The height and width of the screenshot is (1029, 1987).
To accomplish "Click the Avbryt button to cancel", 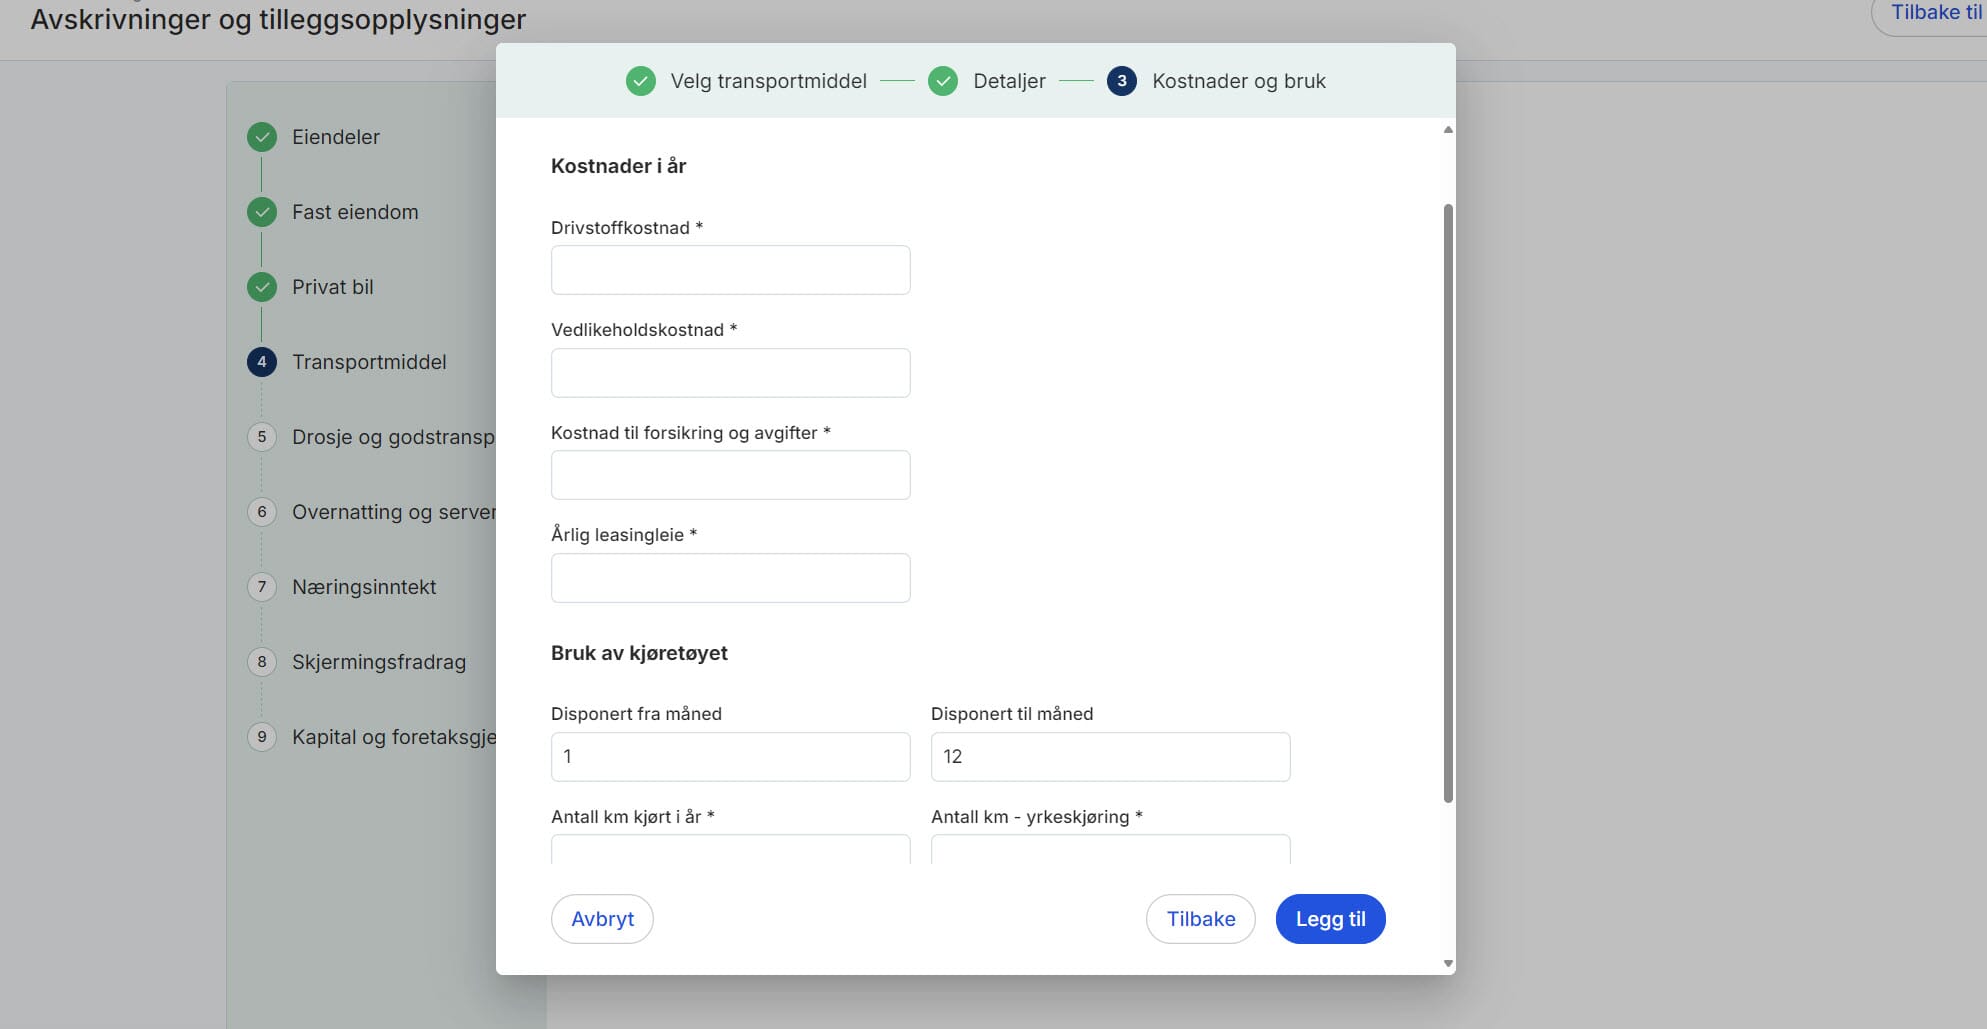I will coord(602,918).
